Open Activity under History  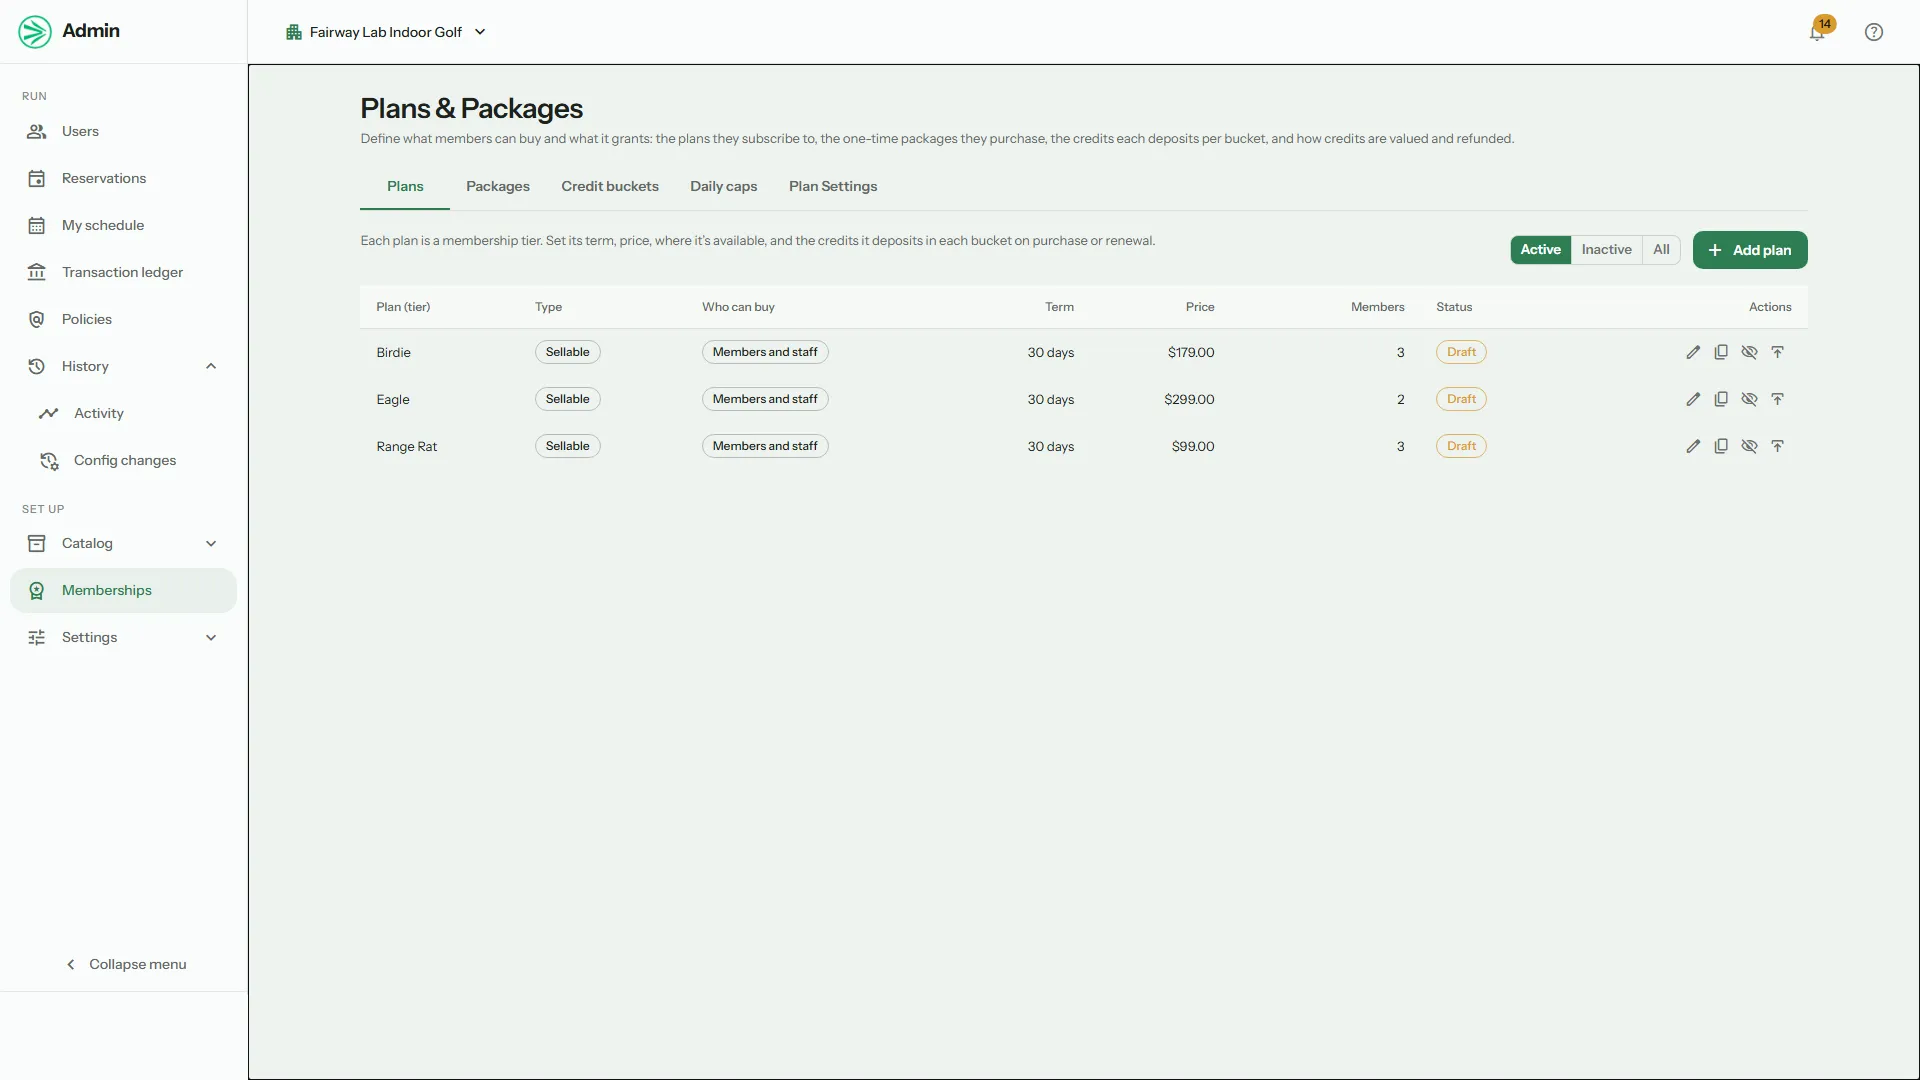coord(124,413)
